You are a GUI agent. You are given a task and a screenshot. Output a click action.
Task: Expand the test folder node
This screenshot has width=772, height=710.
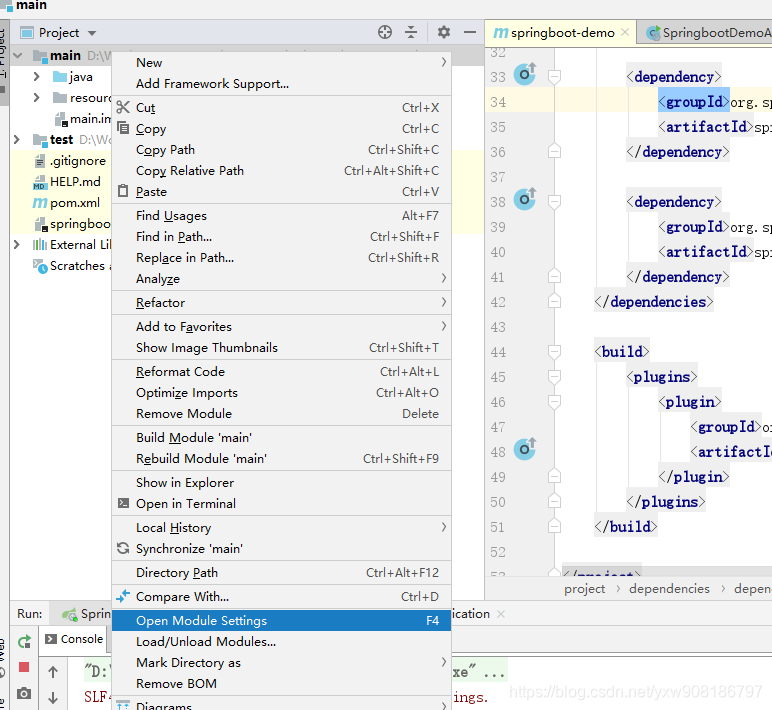click(x=17, y=140)
